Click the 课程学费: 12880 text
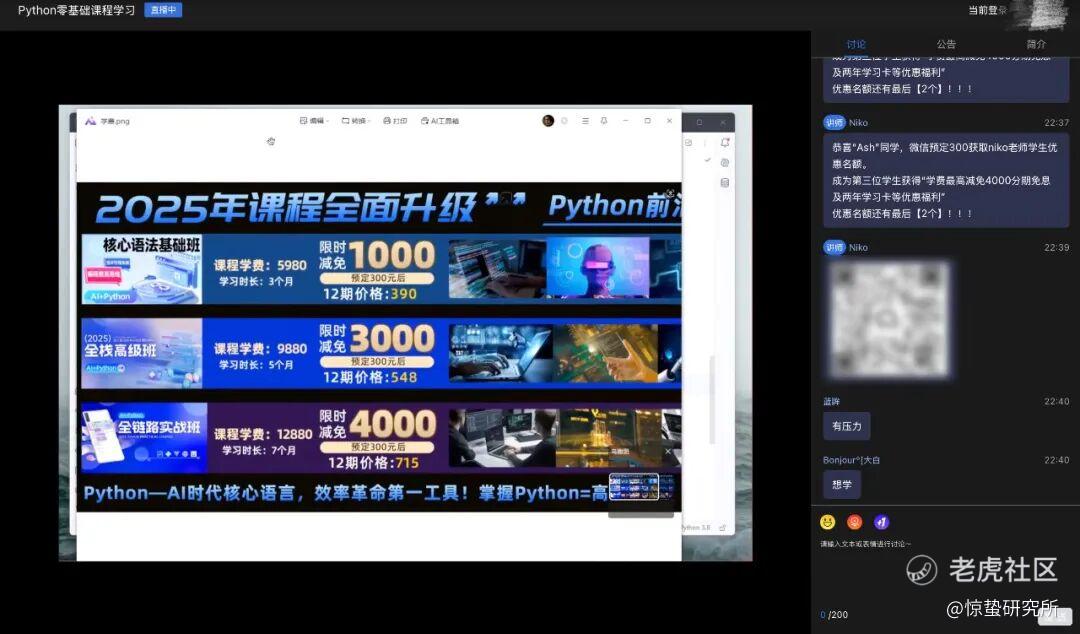Screen dimensions: 1080x634 coord(263,434)
